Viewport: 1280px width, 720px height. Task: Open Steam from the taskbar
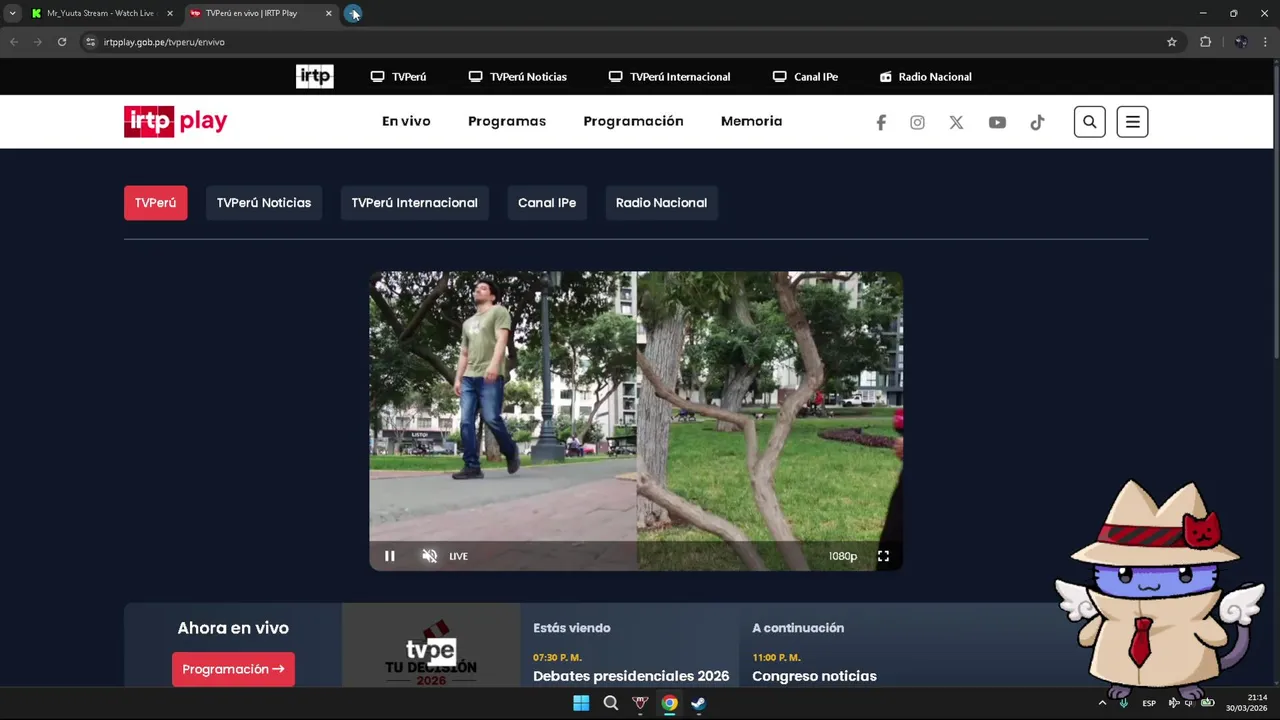pos(698,703)
